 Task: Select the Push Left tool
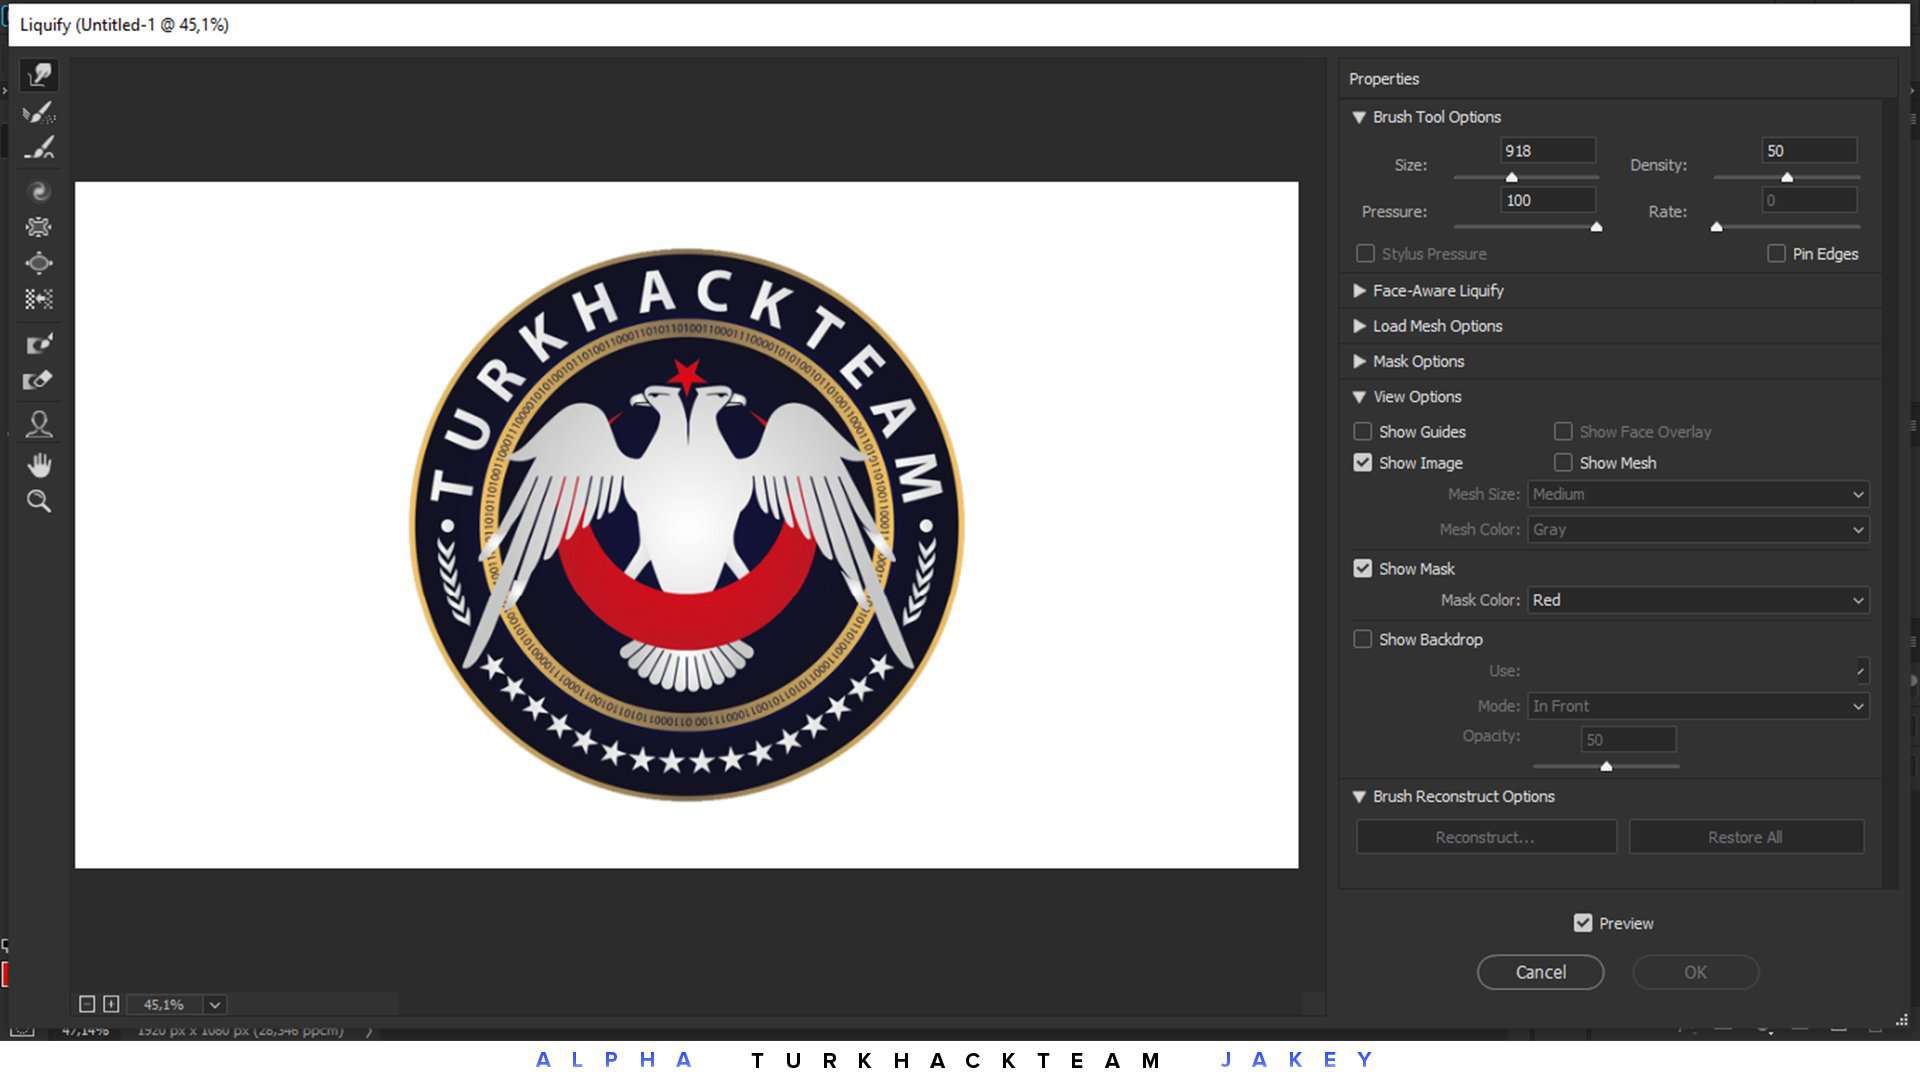[x=39, y=299]
